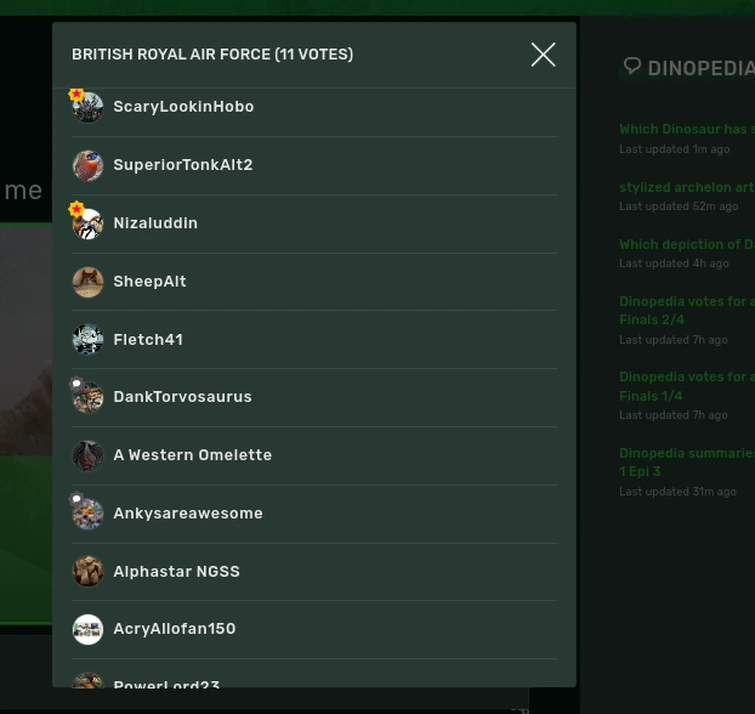This screenshot has width=755, height=714.
Task: Click ScaryLookinHobo's avatar icon
Action: coord(88,107)
